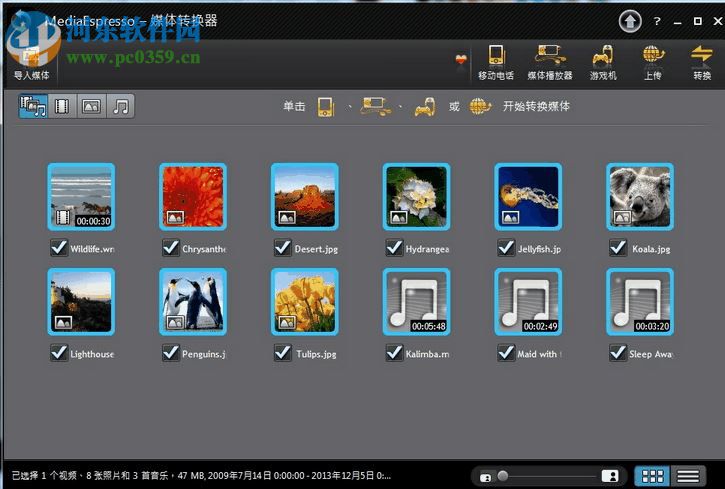Screen dimensions: 725x489
Task: Click the thumbnail size slider handle
Action: (503, 475)
